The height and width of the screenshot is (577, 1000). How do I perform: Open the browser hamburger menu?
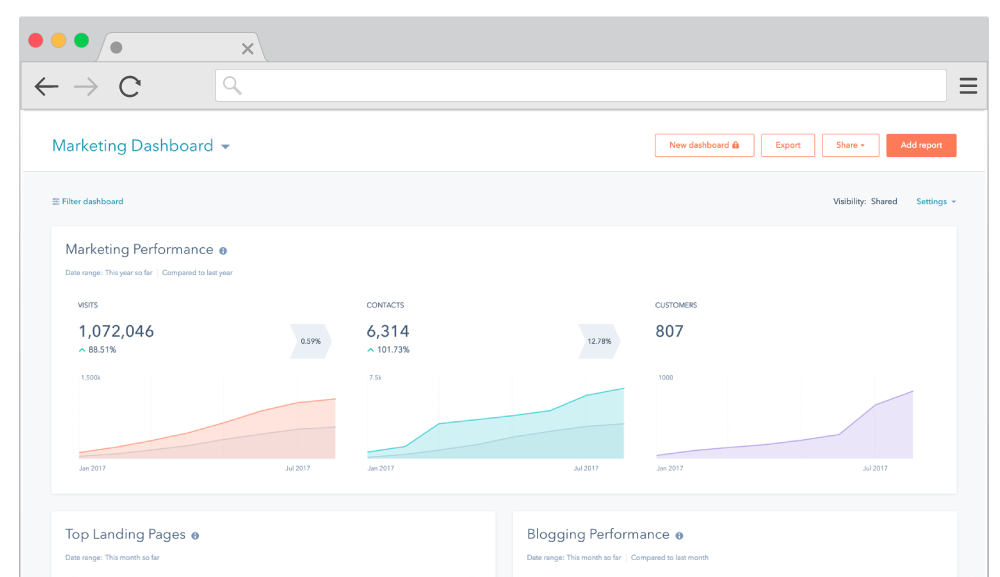pos(968,86)
